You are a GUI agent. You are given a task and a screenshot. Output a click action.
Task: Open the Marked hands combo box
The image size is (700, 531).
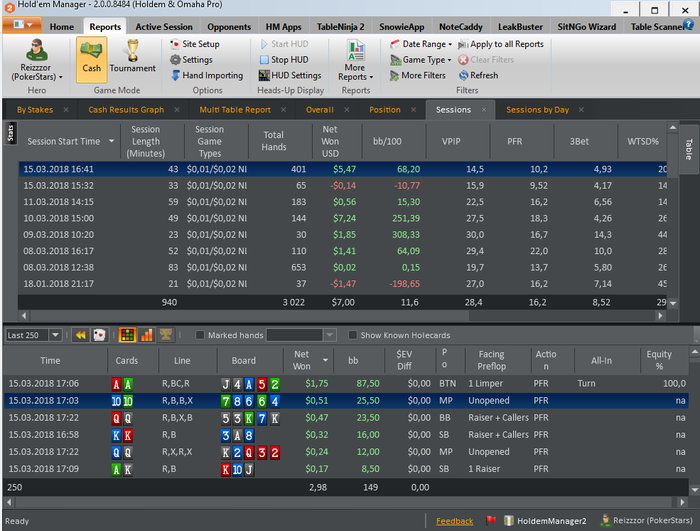[x=329, y=335]
